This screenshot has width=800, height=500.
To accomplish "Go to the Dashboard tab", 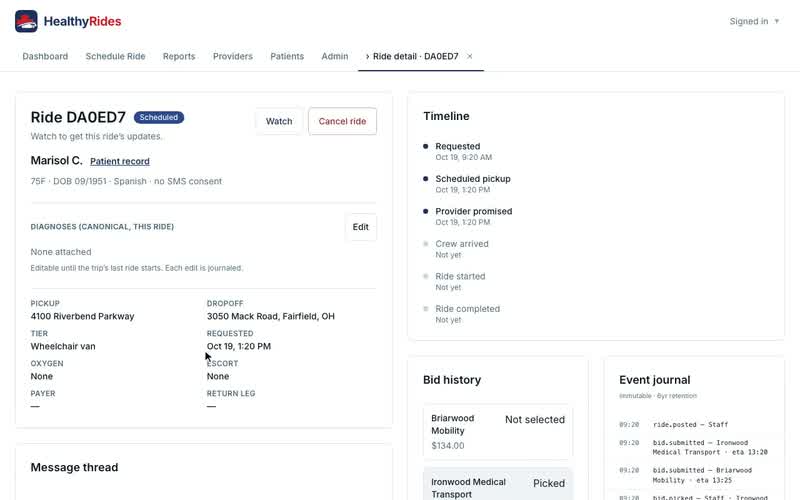I will tap(45, 56).
